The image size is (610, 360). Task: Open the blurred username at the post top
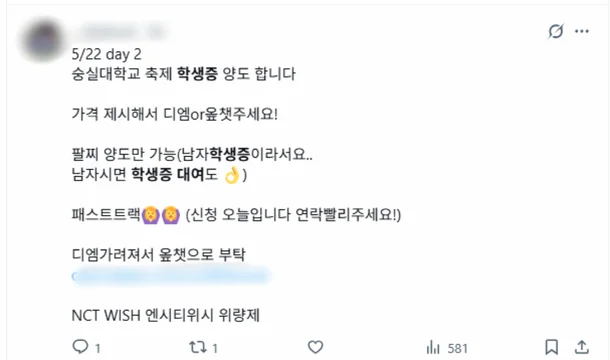tap(119, 32)
